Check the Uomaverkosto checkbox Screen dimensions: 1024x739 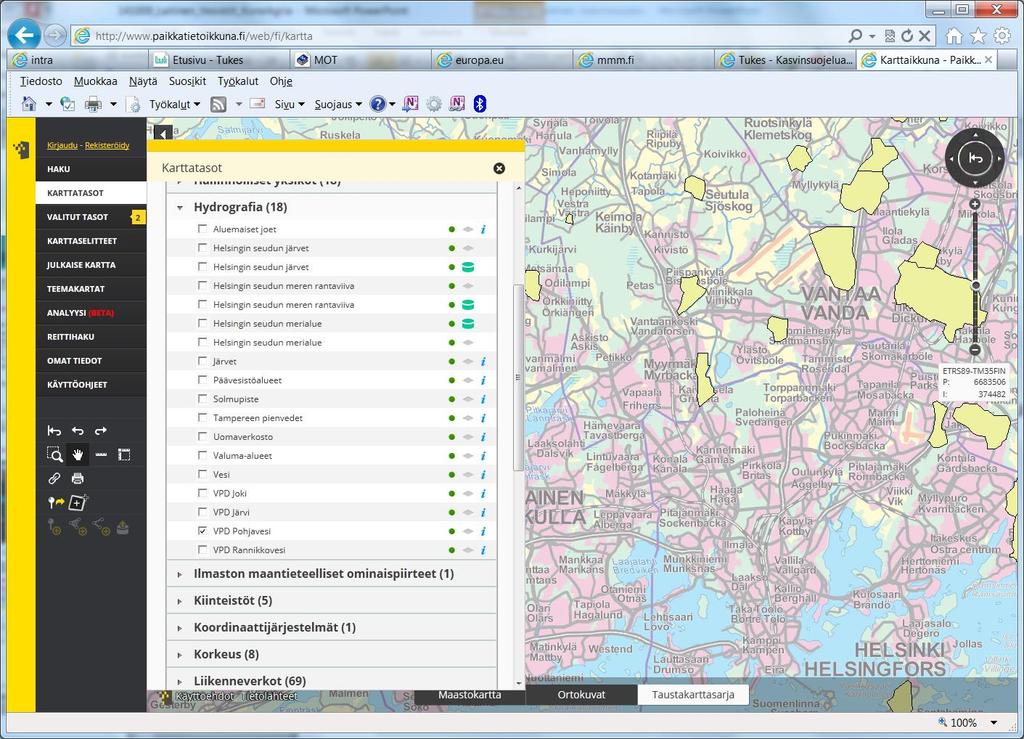[x=202, y=437]
